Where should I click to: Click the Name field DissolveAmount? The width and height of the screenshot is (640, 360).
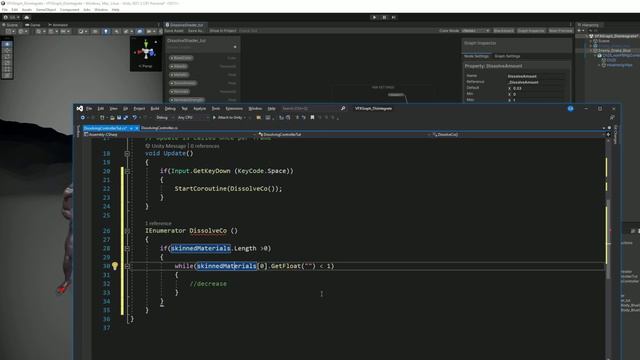point(537,76)
